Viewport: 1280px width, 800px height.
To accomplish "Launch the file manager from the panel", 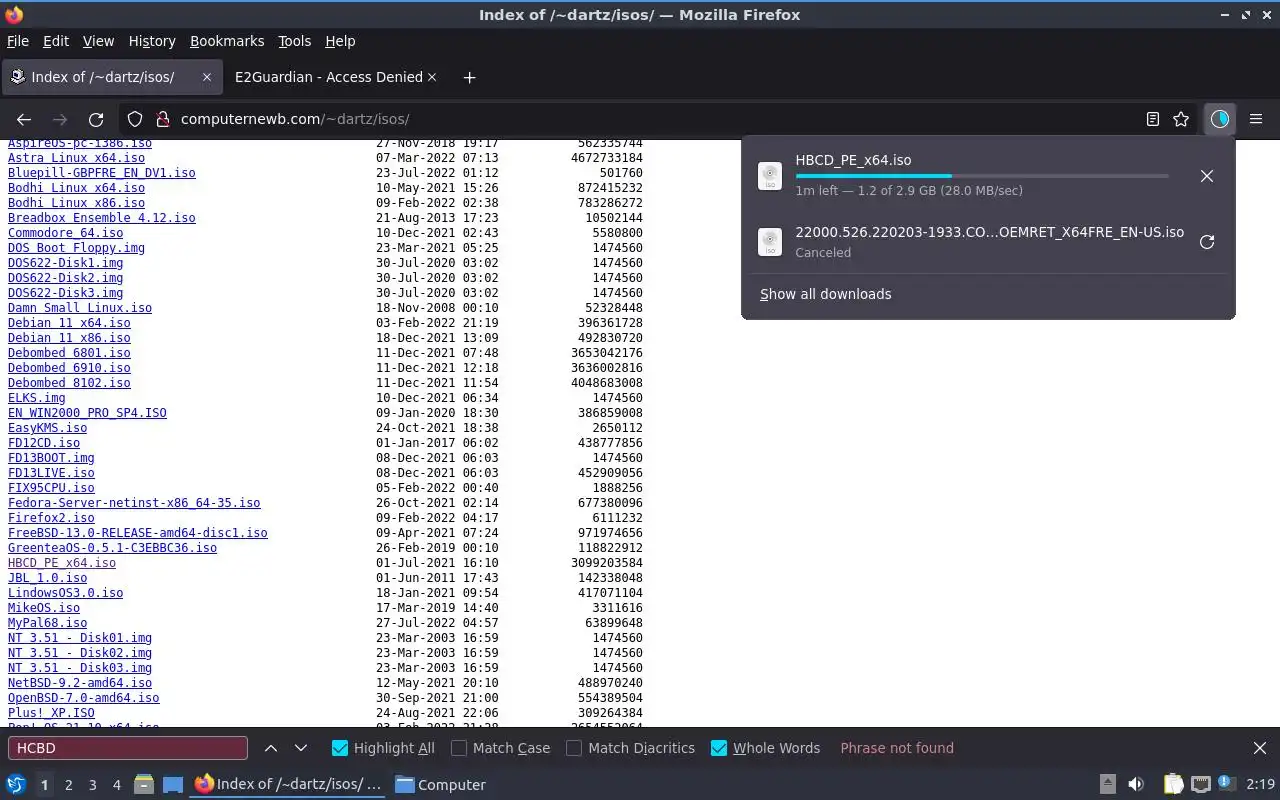I will 143,785.
